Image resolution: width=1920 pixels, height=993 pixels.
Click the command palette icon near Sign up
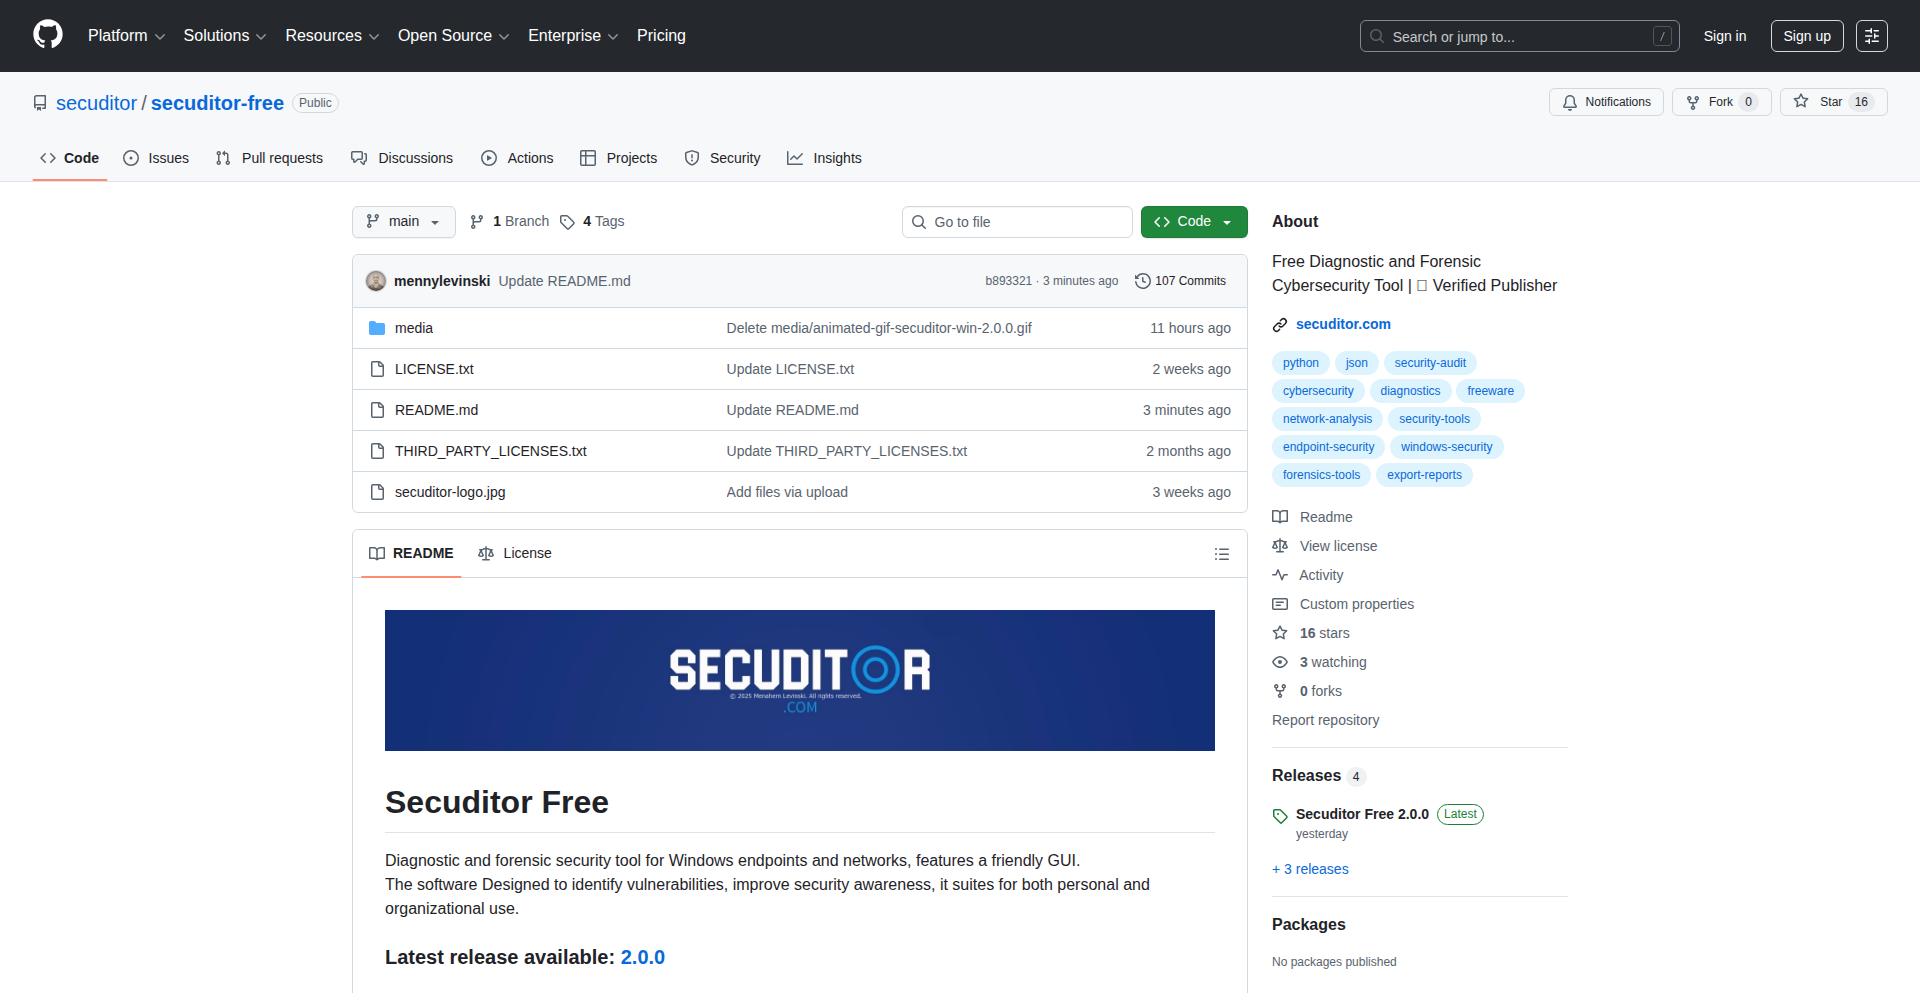[x=1871, y=36]
